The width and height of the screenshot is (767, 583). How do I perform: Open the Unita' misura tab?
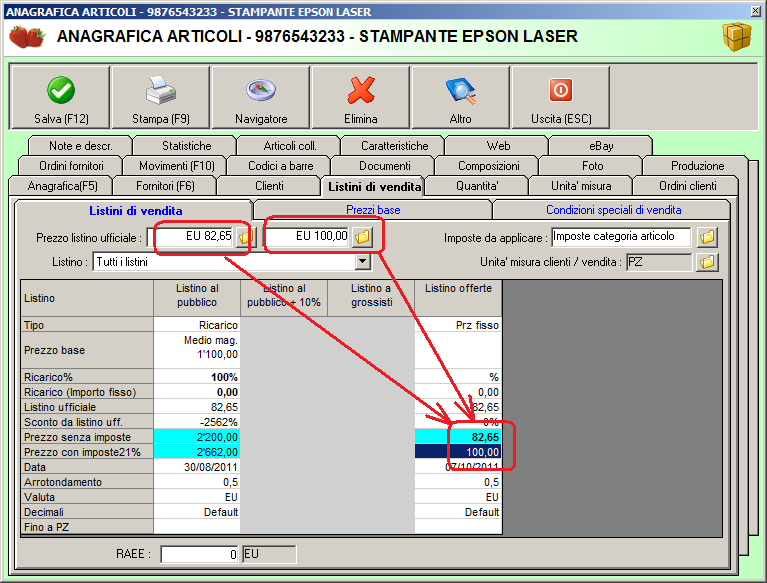tap(581, 186)
